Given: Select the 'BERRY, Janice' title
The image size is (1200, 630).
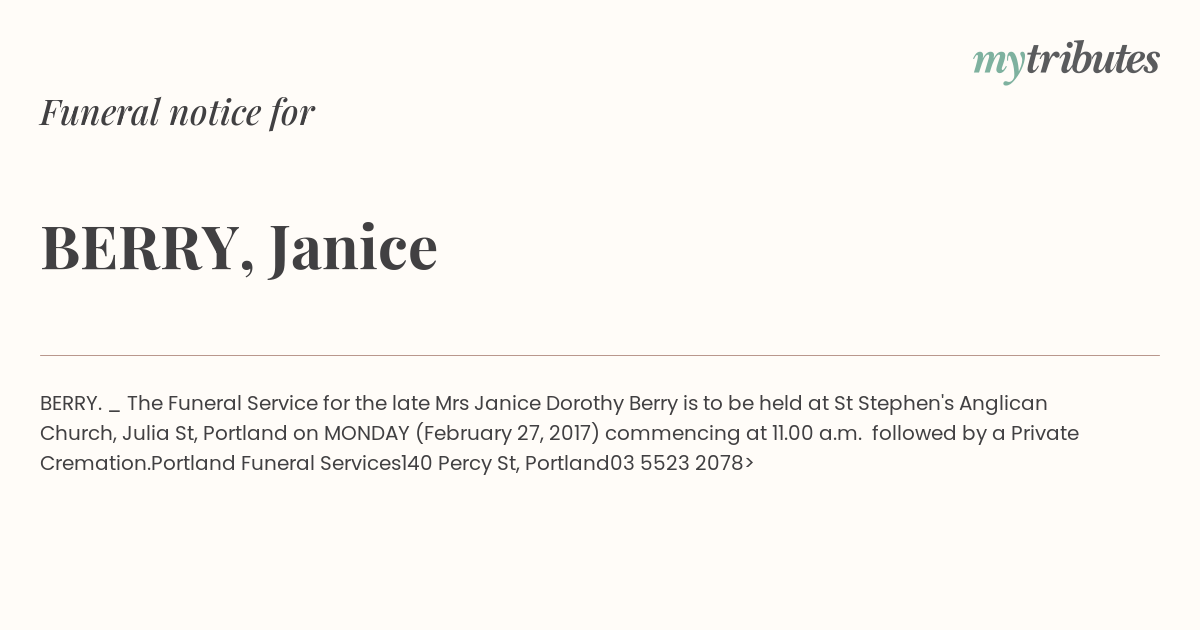Looking at the screenshot, I should (239, 247).
